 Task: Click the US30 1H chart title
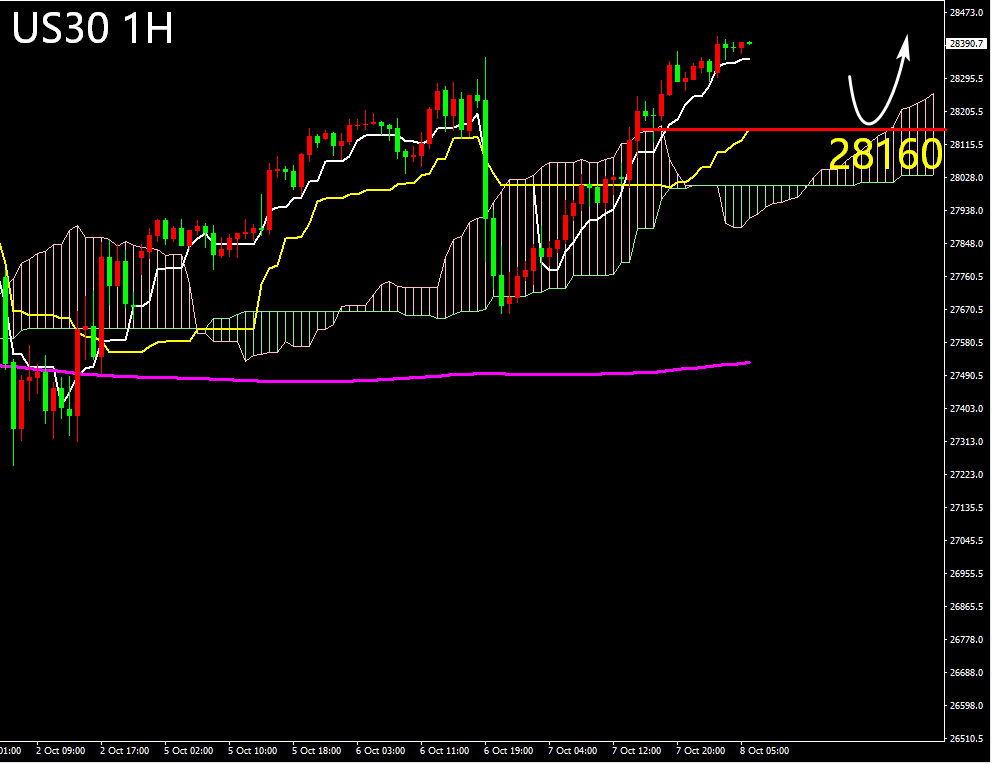click(x=93, y=29)
